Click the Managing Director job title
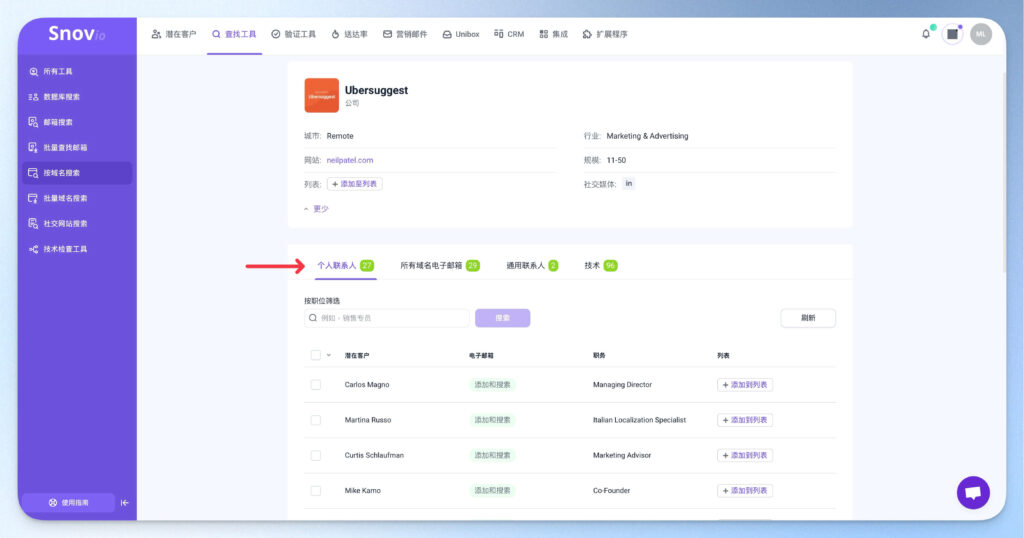Viewport: 1024px width, 538px height. point(622,385)
